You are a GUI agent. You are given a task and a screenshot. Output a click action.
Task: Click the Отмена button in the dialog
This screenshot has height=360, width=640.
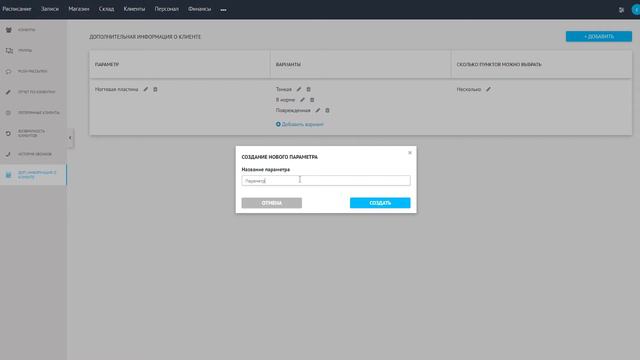[x=271, y=203]
